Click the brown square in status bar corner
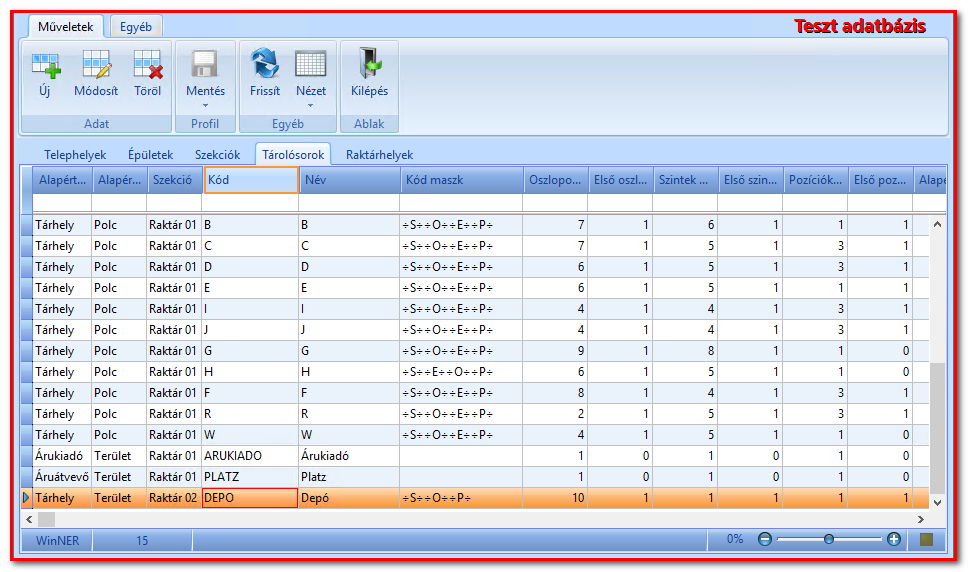This screenshot has height=572, width=968. coord(926,539)
